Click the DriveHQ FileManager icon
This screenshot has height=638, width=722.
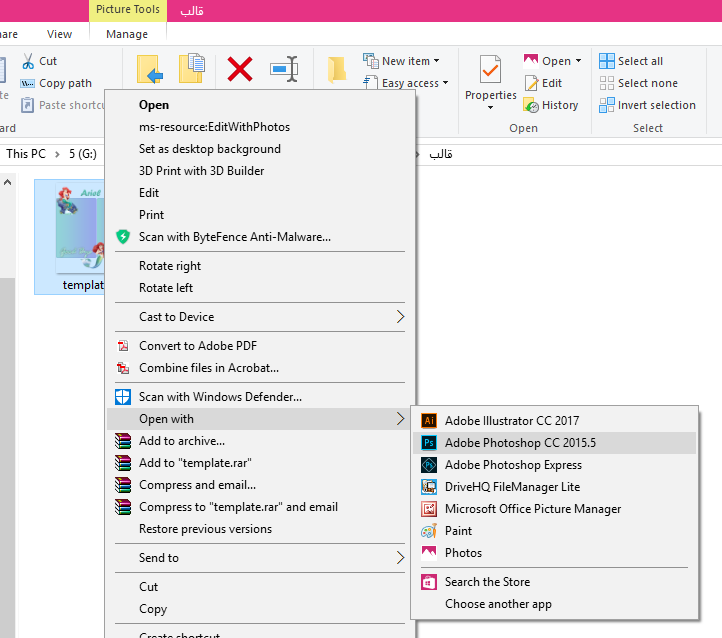click(x=429, y=487)
